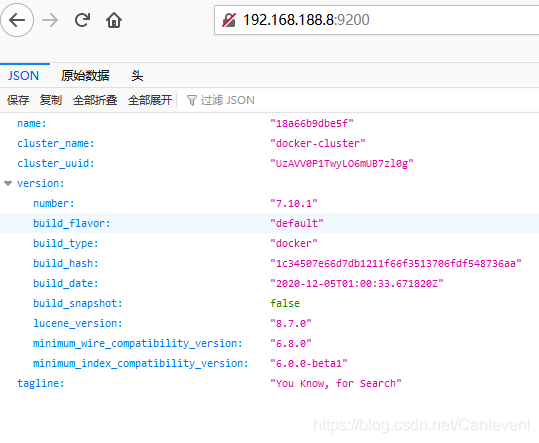
Task: Click the version number value "7.10.1"
Action: pyautogui.click(x=294, y=203)
